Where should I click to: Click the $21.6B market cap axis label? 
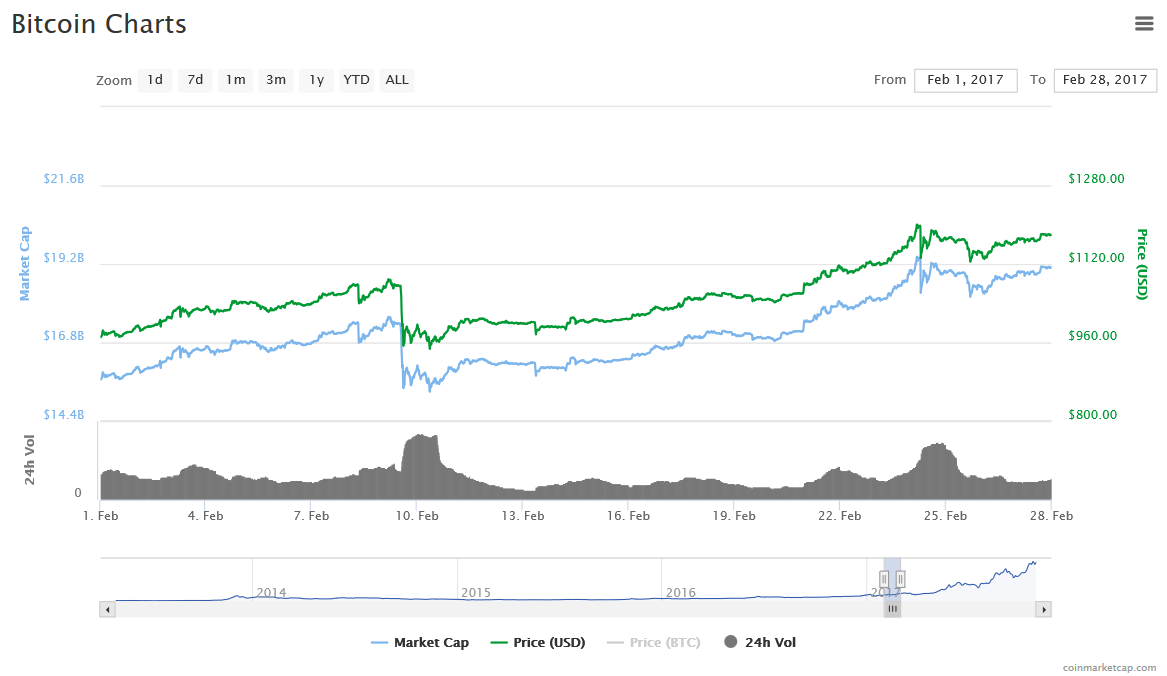click(x=64, y=179)
